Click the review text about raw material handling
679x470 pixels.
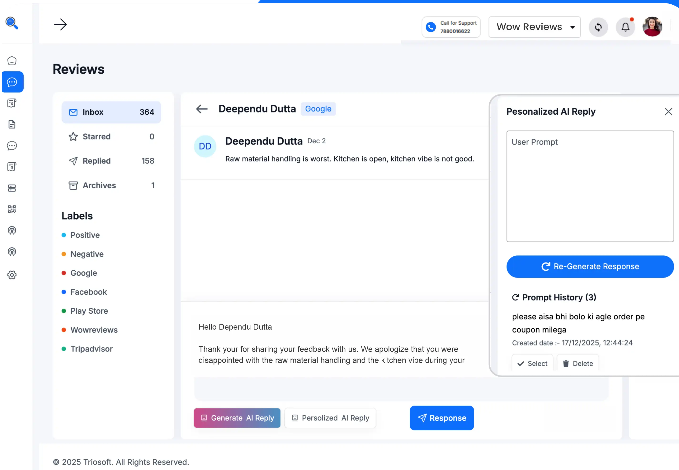349,159
